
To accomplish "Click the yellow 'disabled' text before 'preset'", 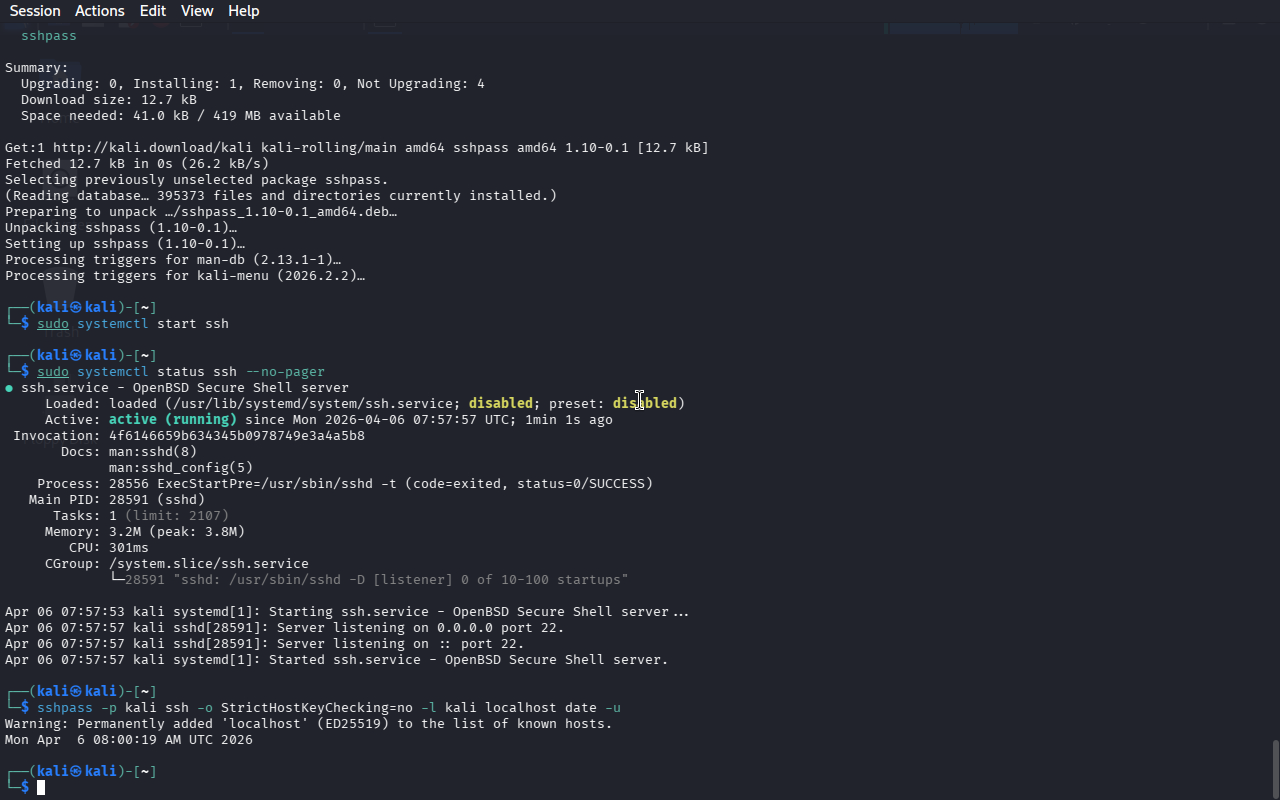I will click(x=500, y=404).
